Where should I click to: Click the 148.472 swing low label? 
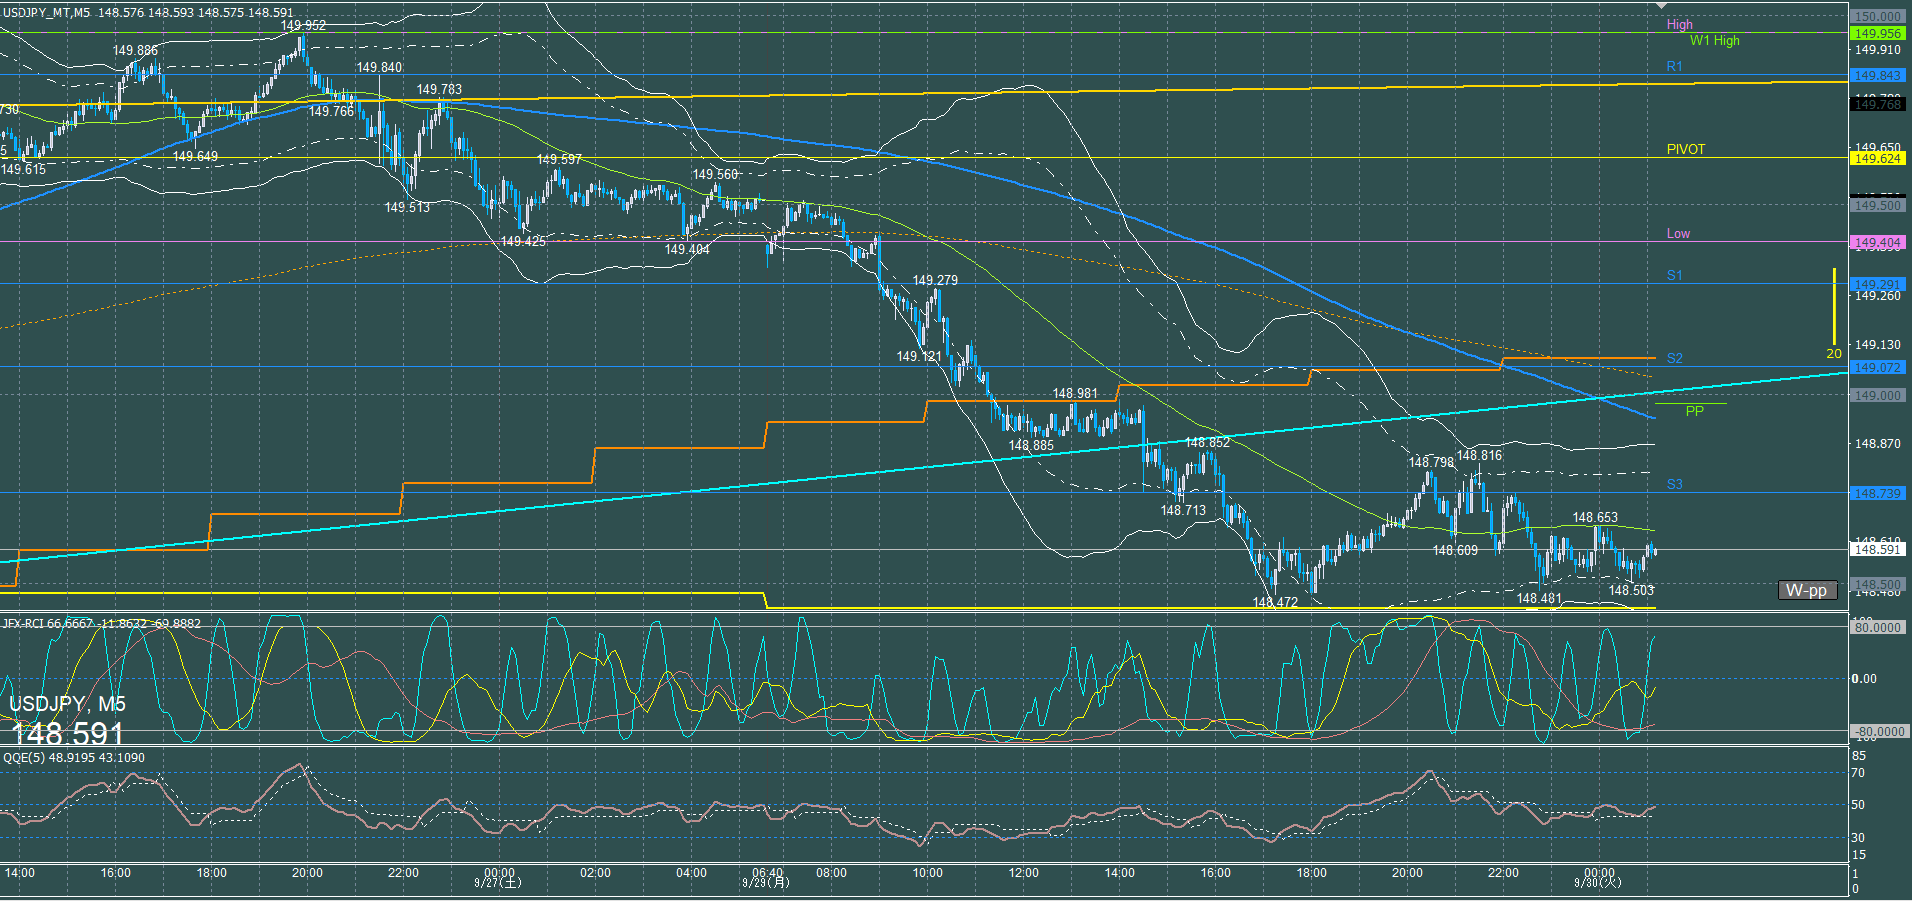[1275, 602]
